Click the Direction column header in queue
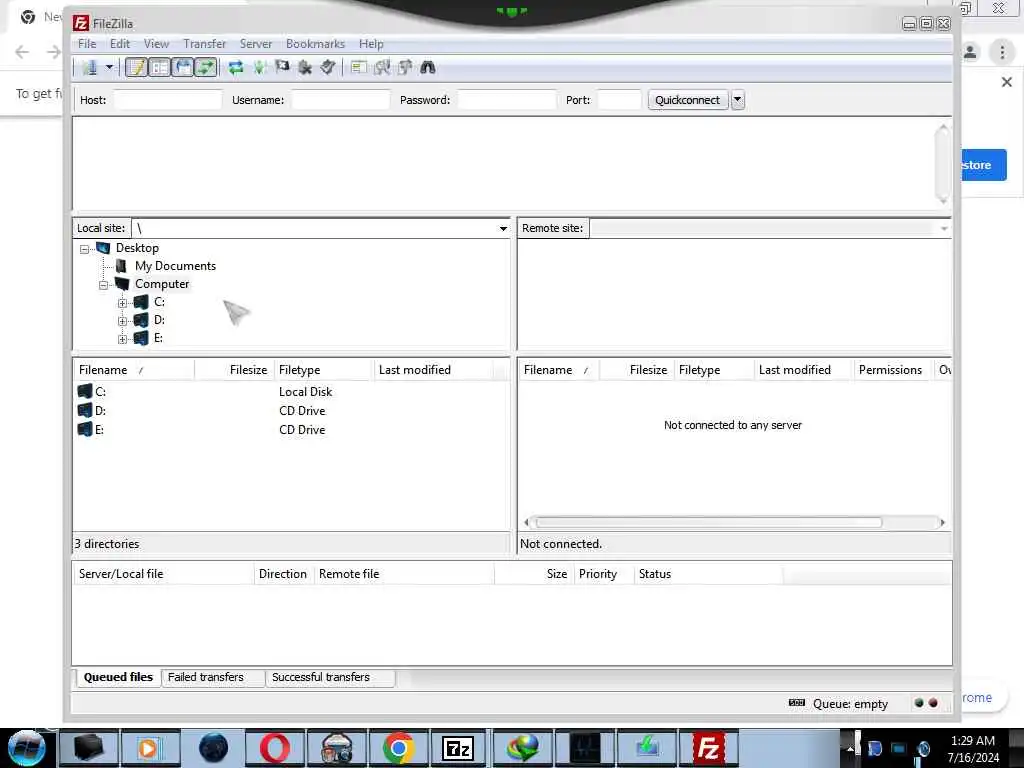 283,574
